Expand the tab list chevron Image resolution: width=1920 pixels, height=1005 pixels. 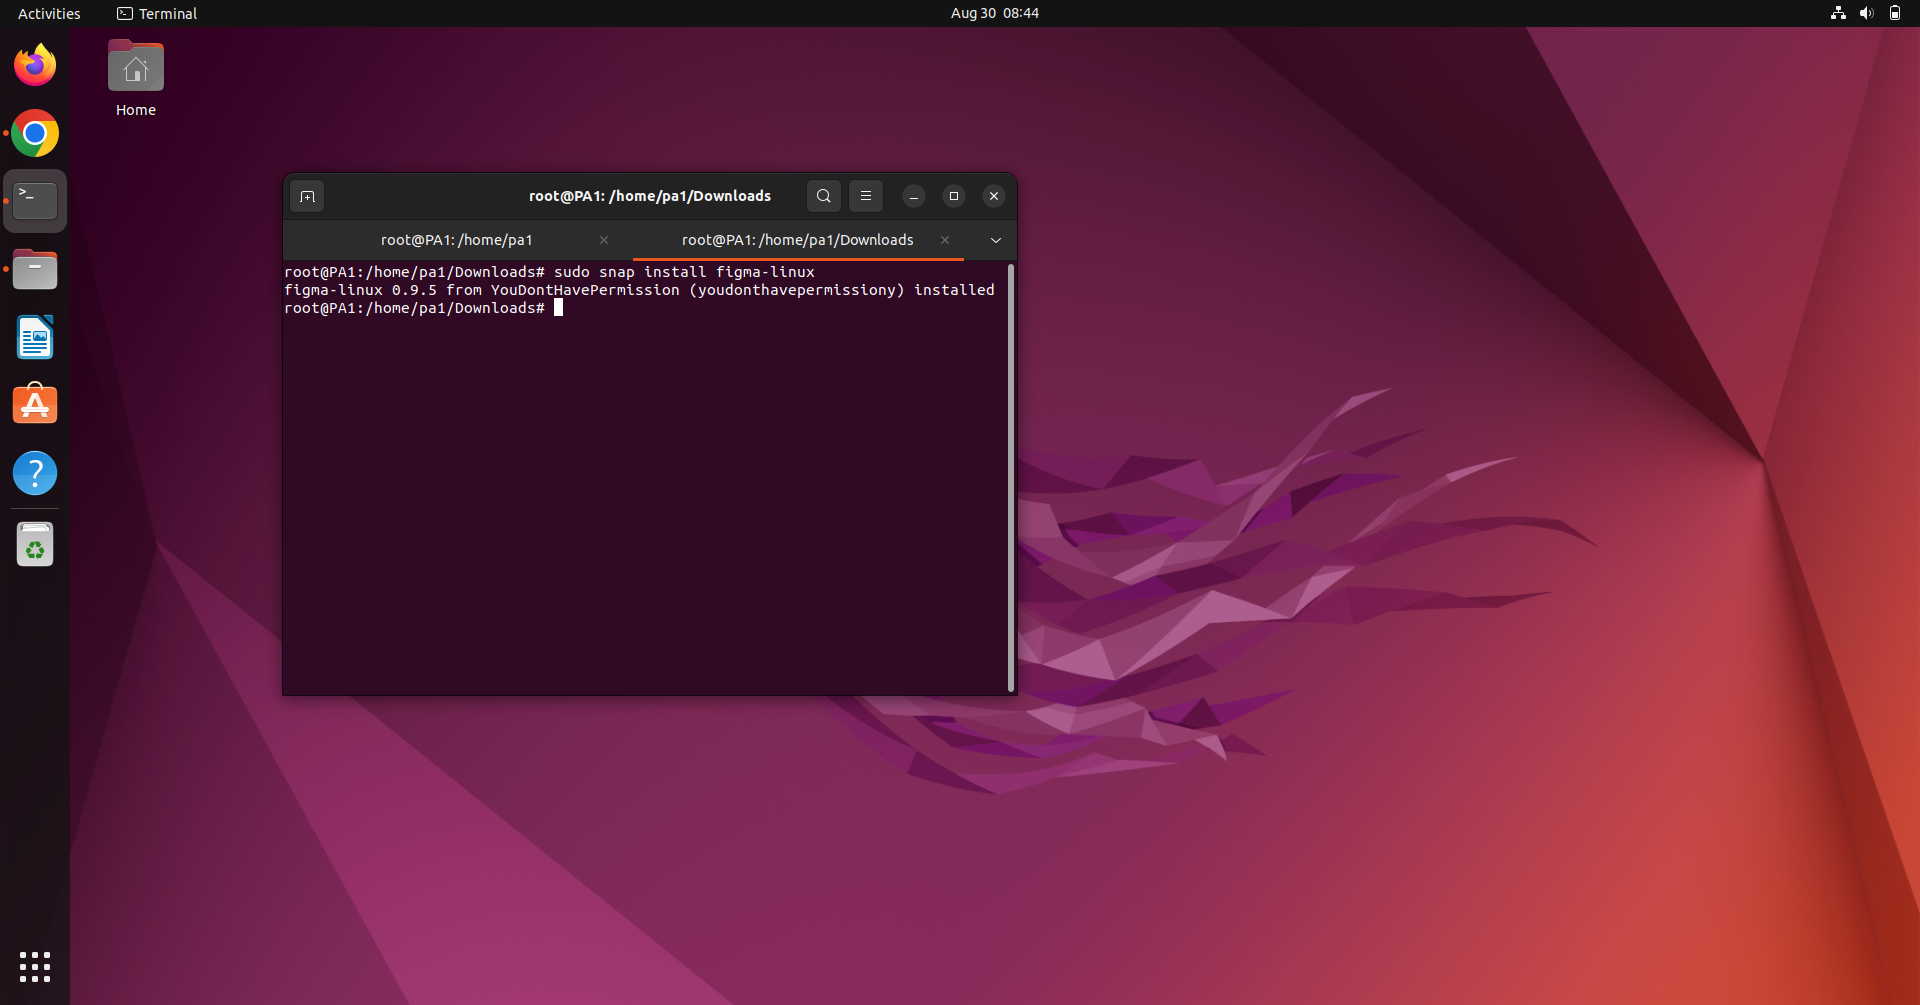tap(996, 240)
